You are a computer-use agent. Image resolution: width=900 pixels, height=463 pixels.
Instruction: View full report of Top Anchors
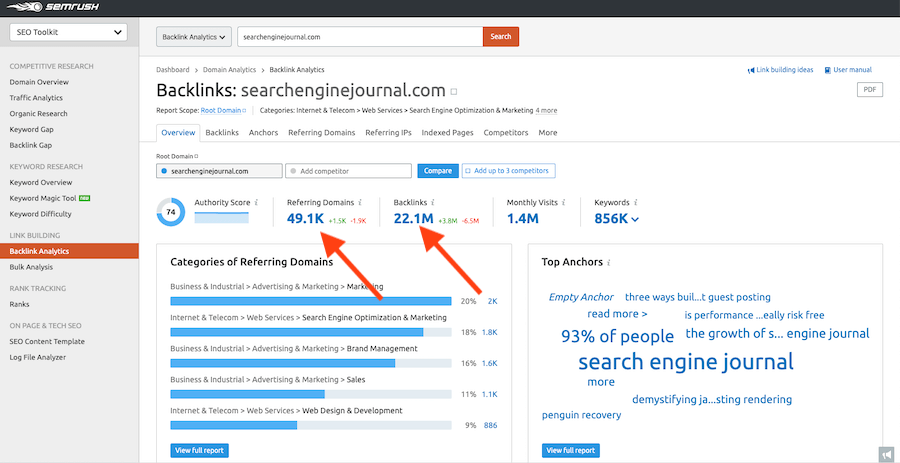[x=571, y=450]
